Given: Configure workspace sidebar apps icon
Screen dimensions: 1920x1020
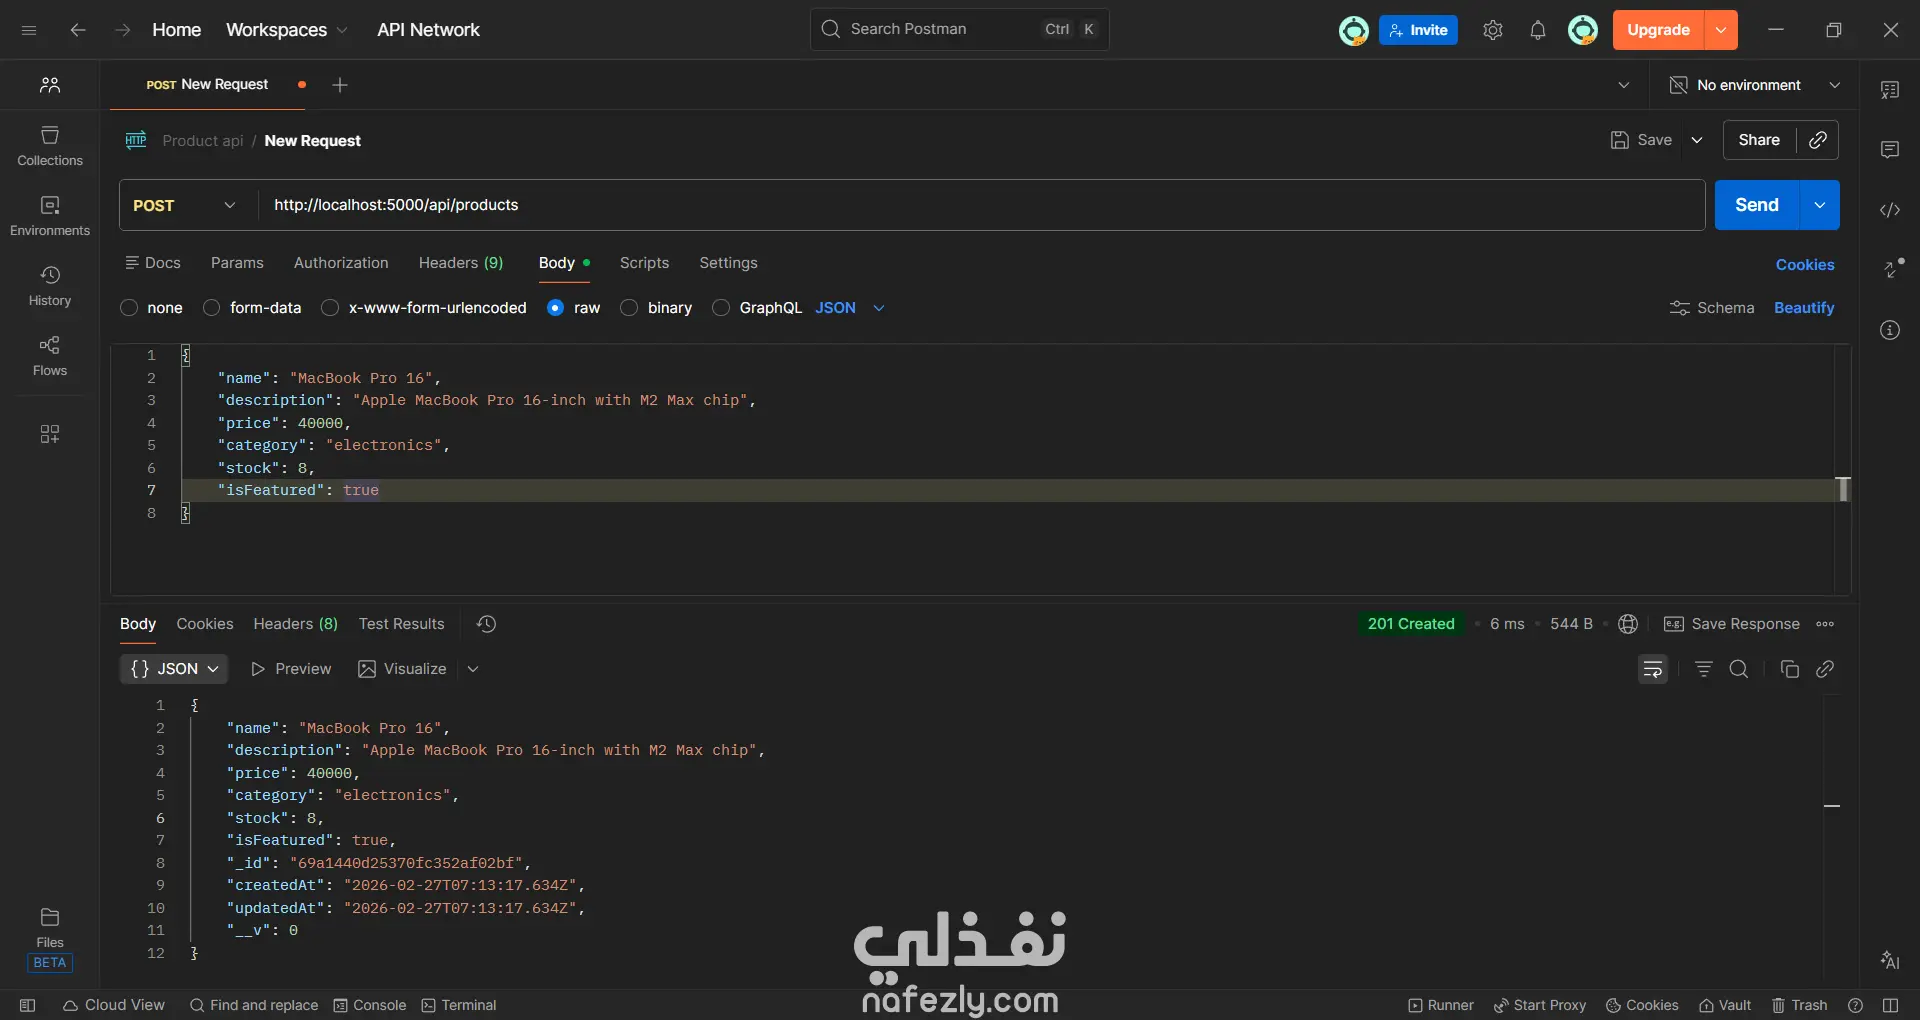Looking at the screenshot, I should tap(50, 434).
